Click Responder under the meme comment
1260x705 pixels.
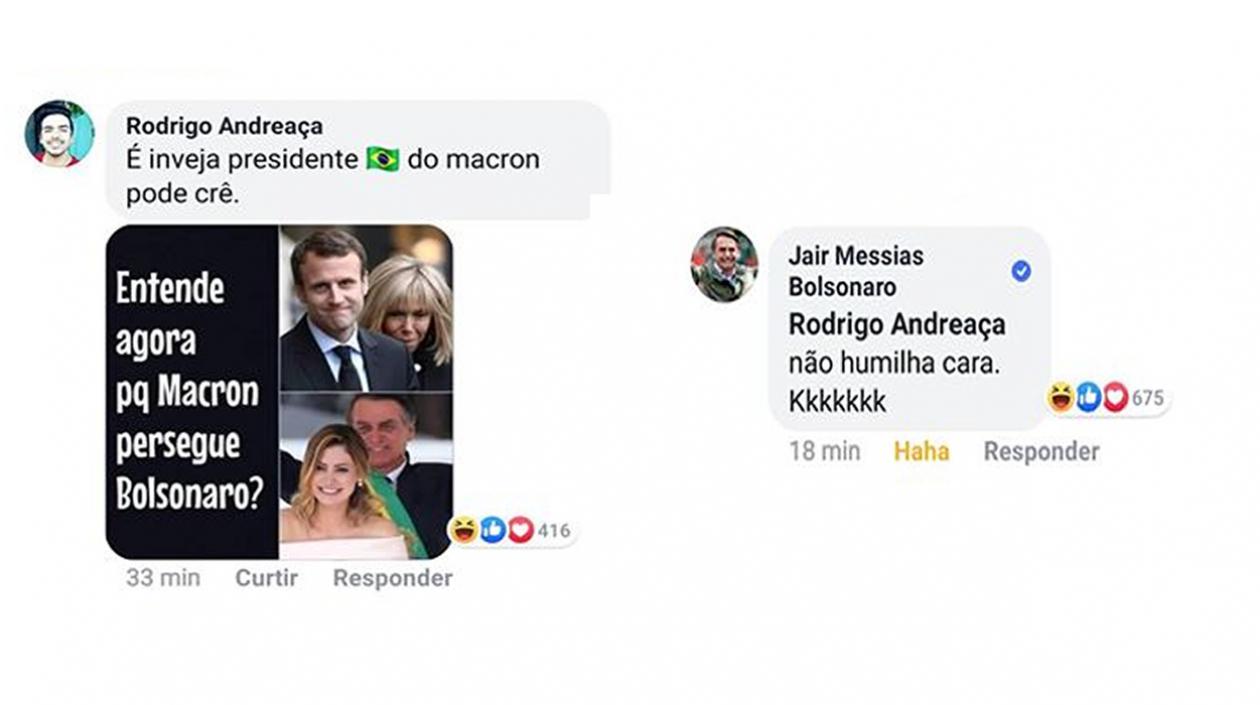click(x=392, y=578)
